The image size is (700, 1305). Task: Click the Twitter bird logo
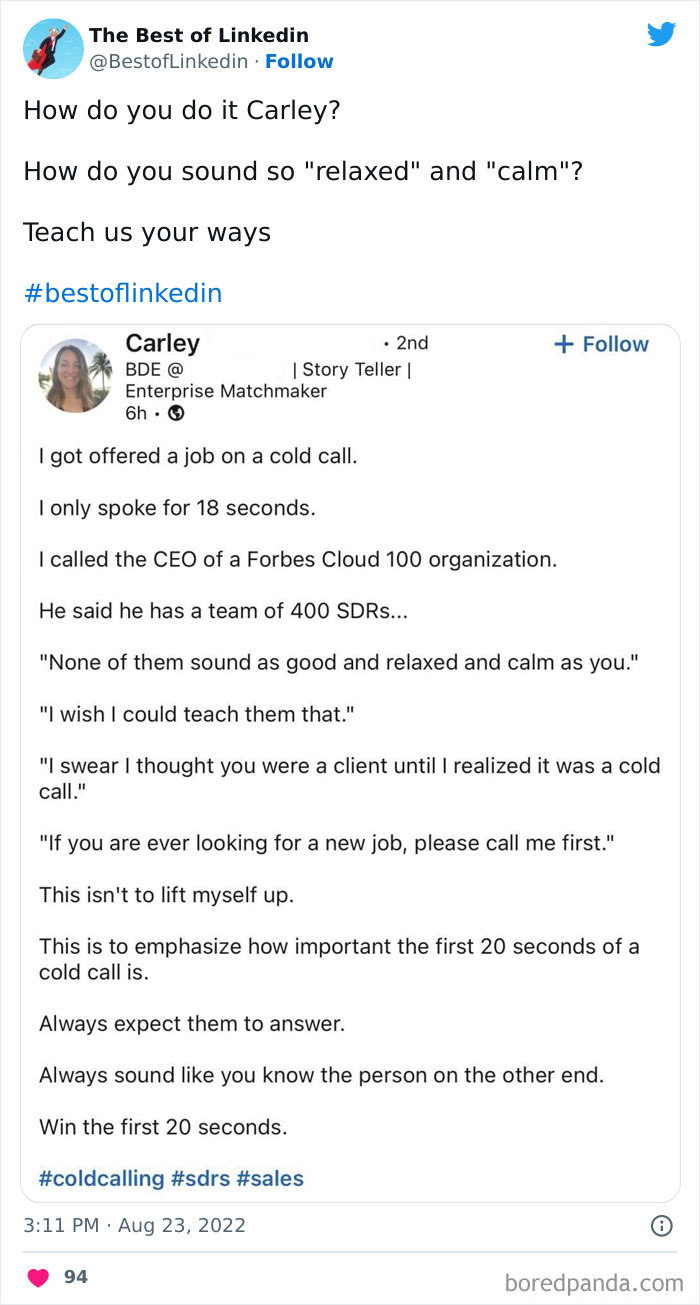662,34
